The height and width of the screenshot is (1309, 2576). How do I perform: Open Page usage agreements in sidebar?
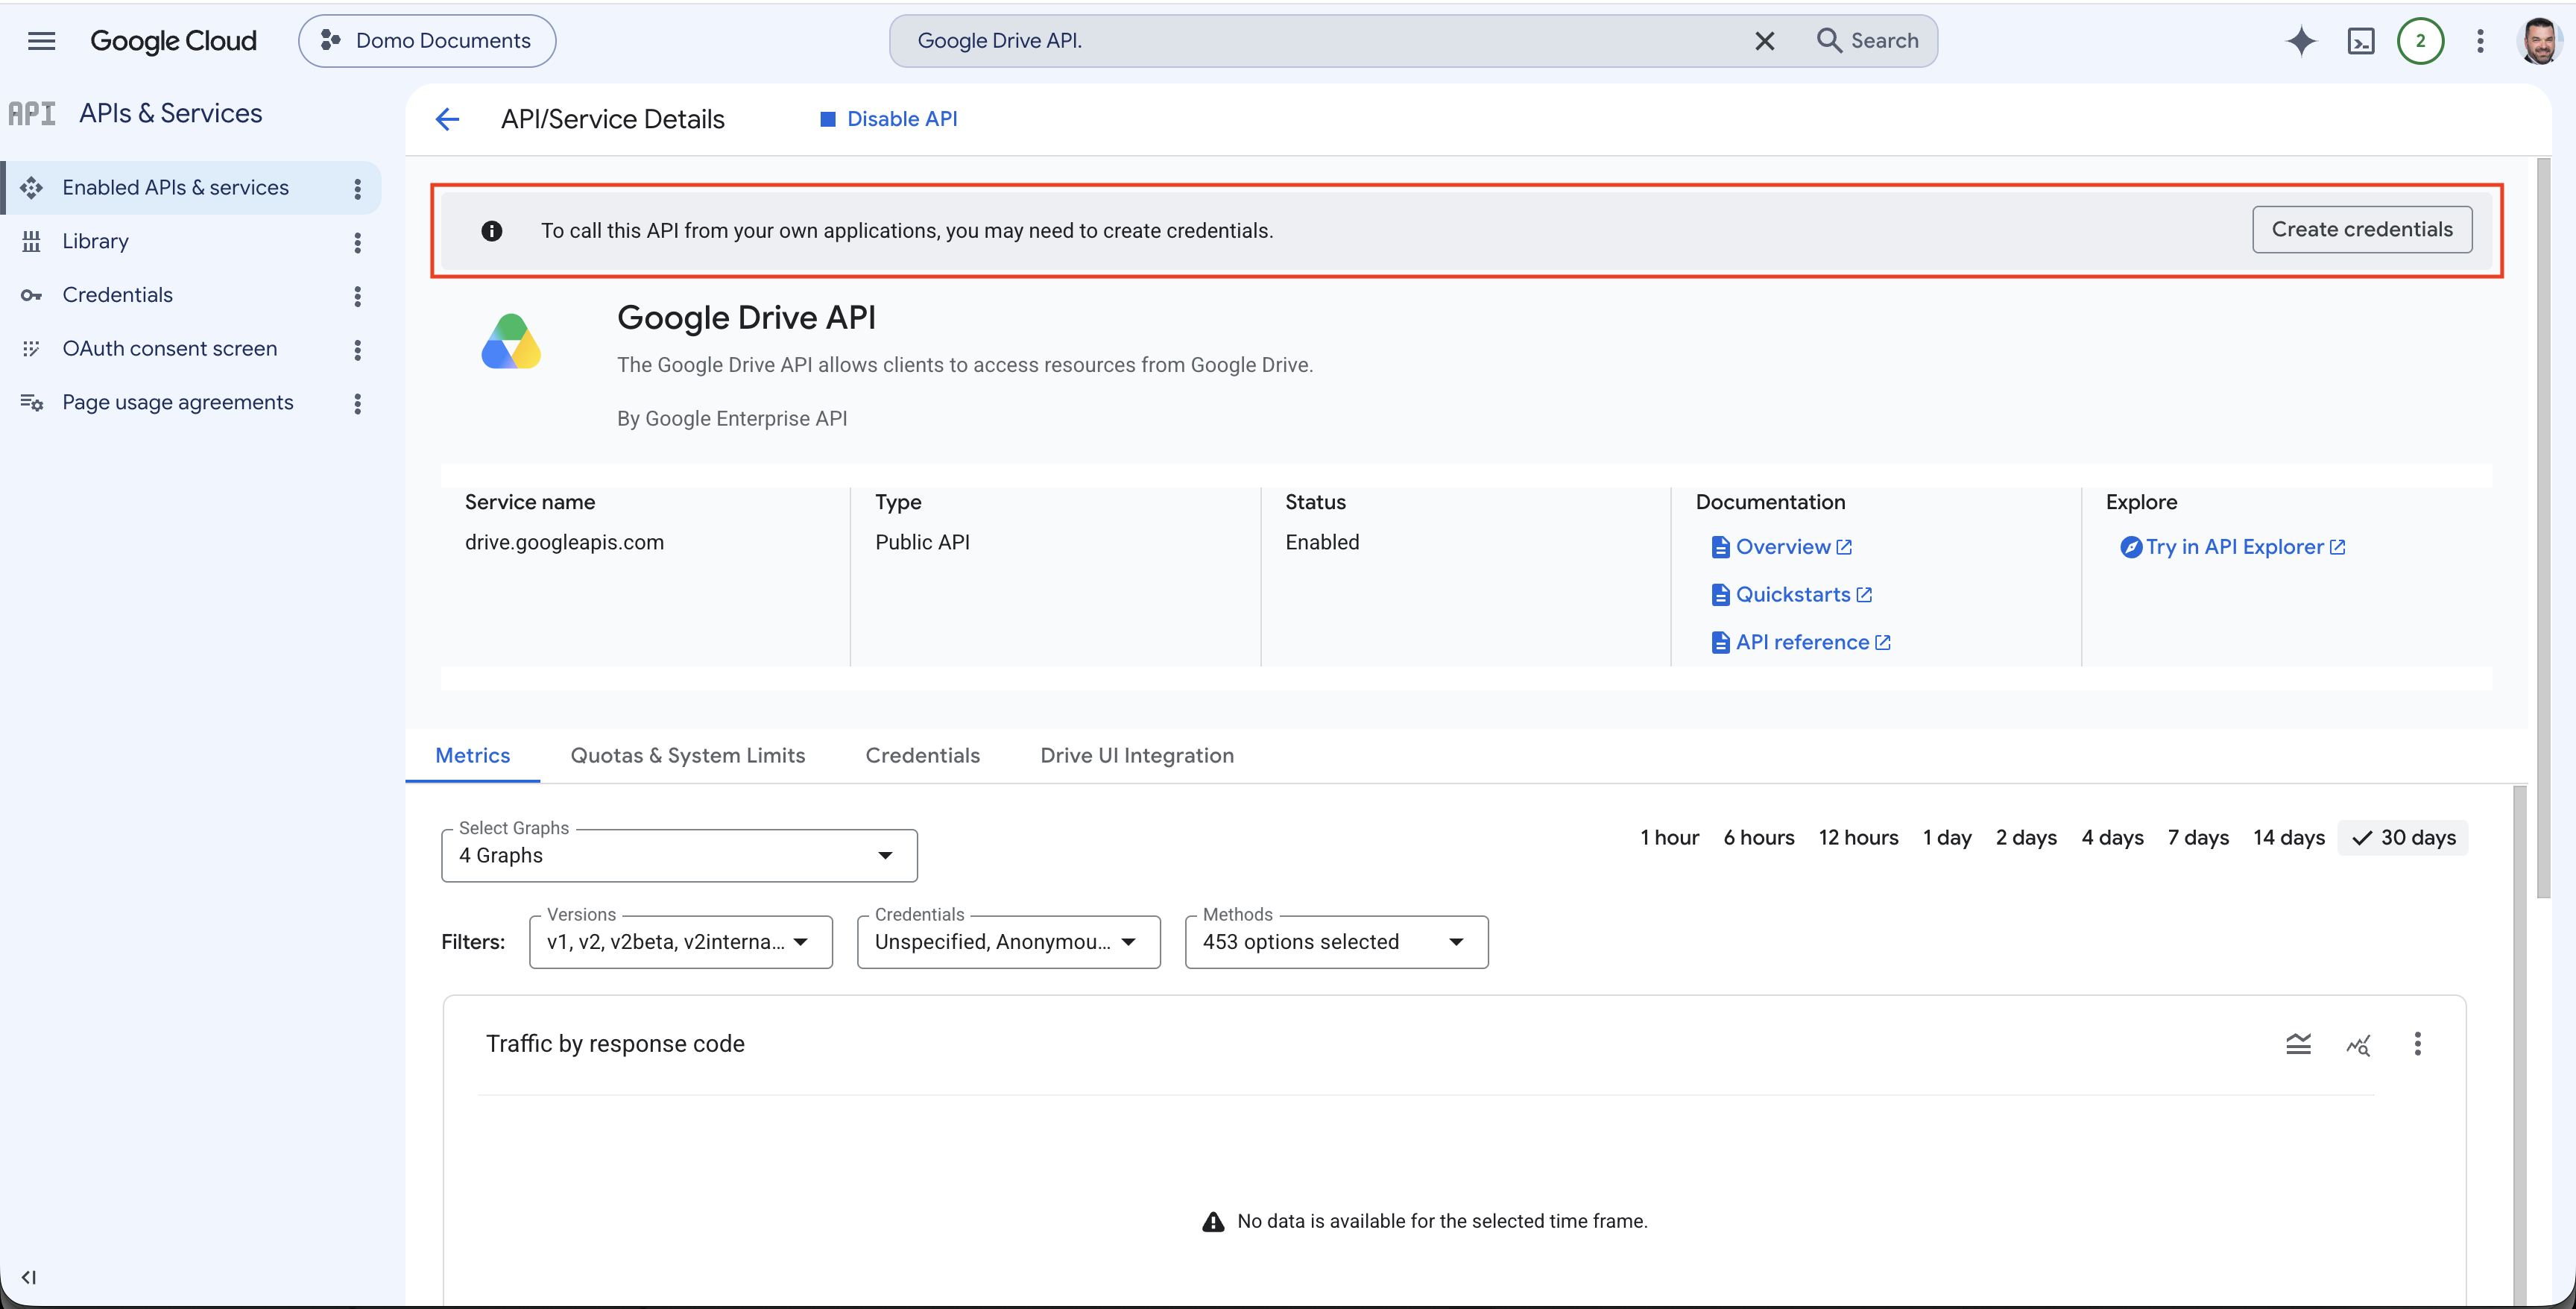(177, 403)
